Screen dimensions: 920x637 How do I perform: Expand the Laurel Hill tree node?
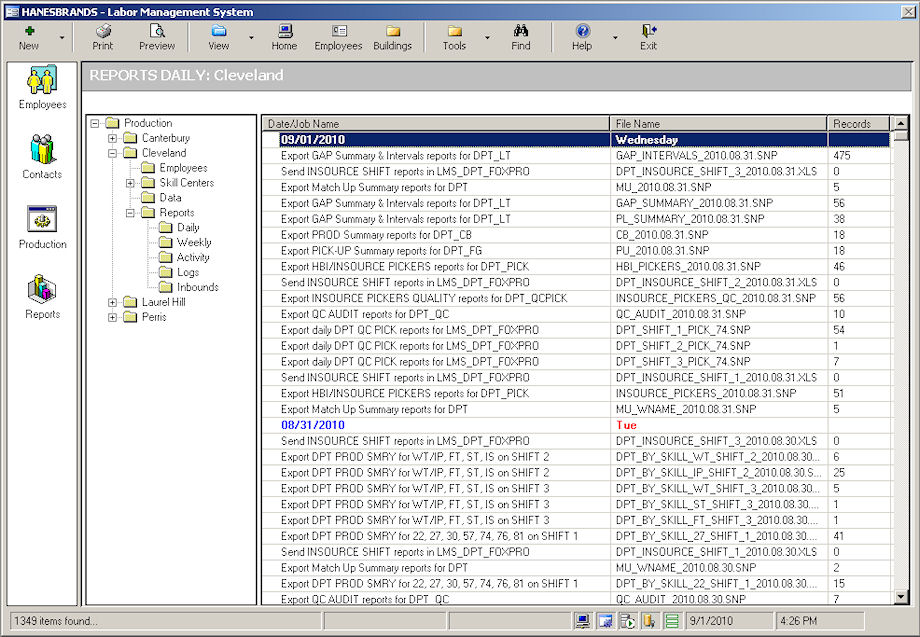(x=113, y=303)
